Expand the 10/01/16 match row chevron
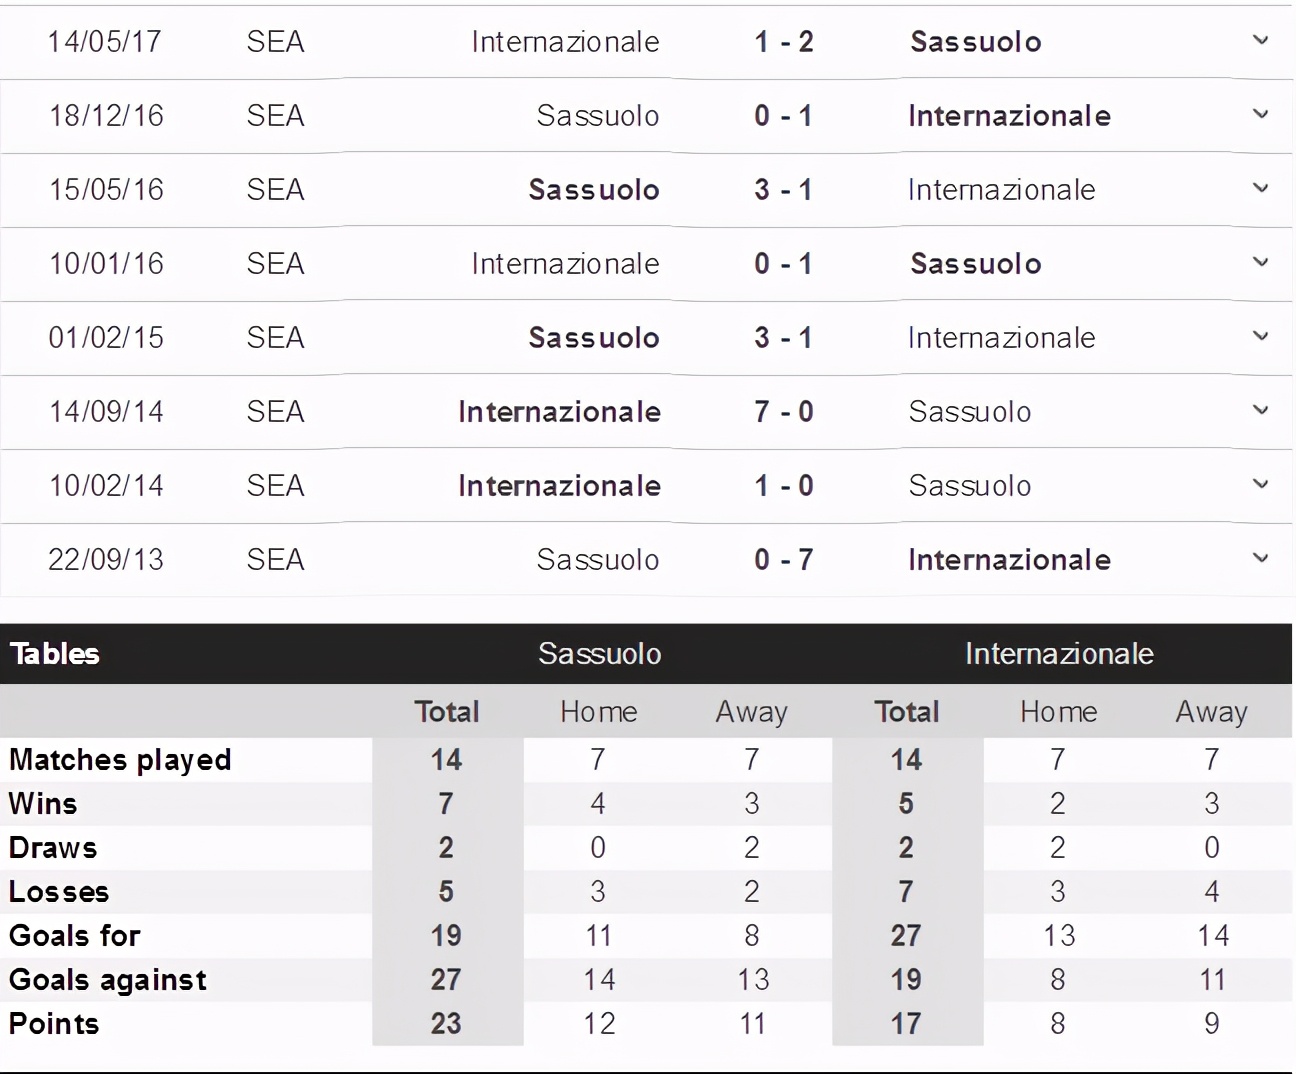 coord(1260,262)
